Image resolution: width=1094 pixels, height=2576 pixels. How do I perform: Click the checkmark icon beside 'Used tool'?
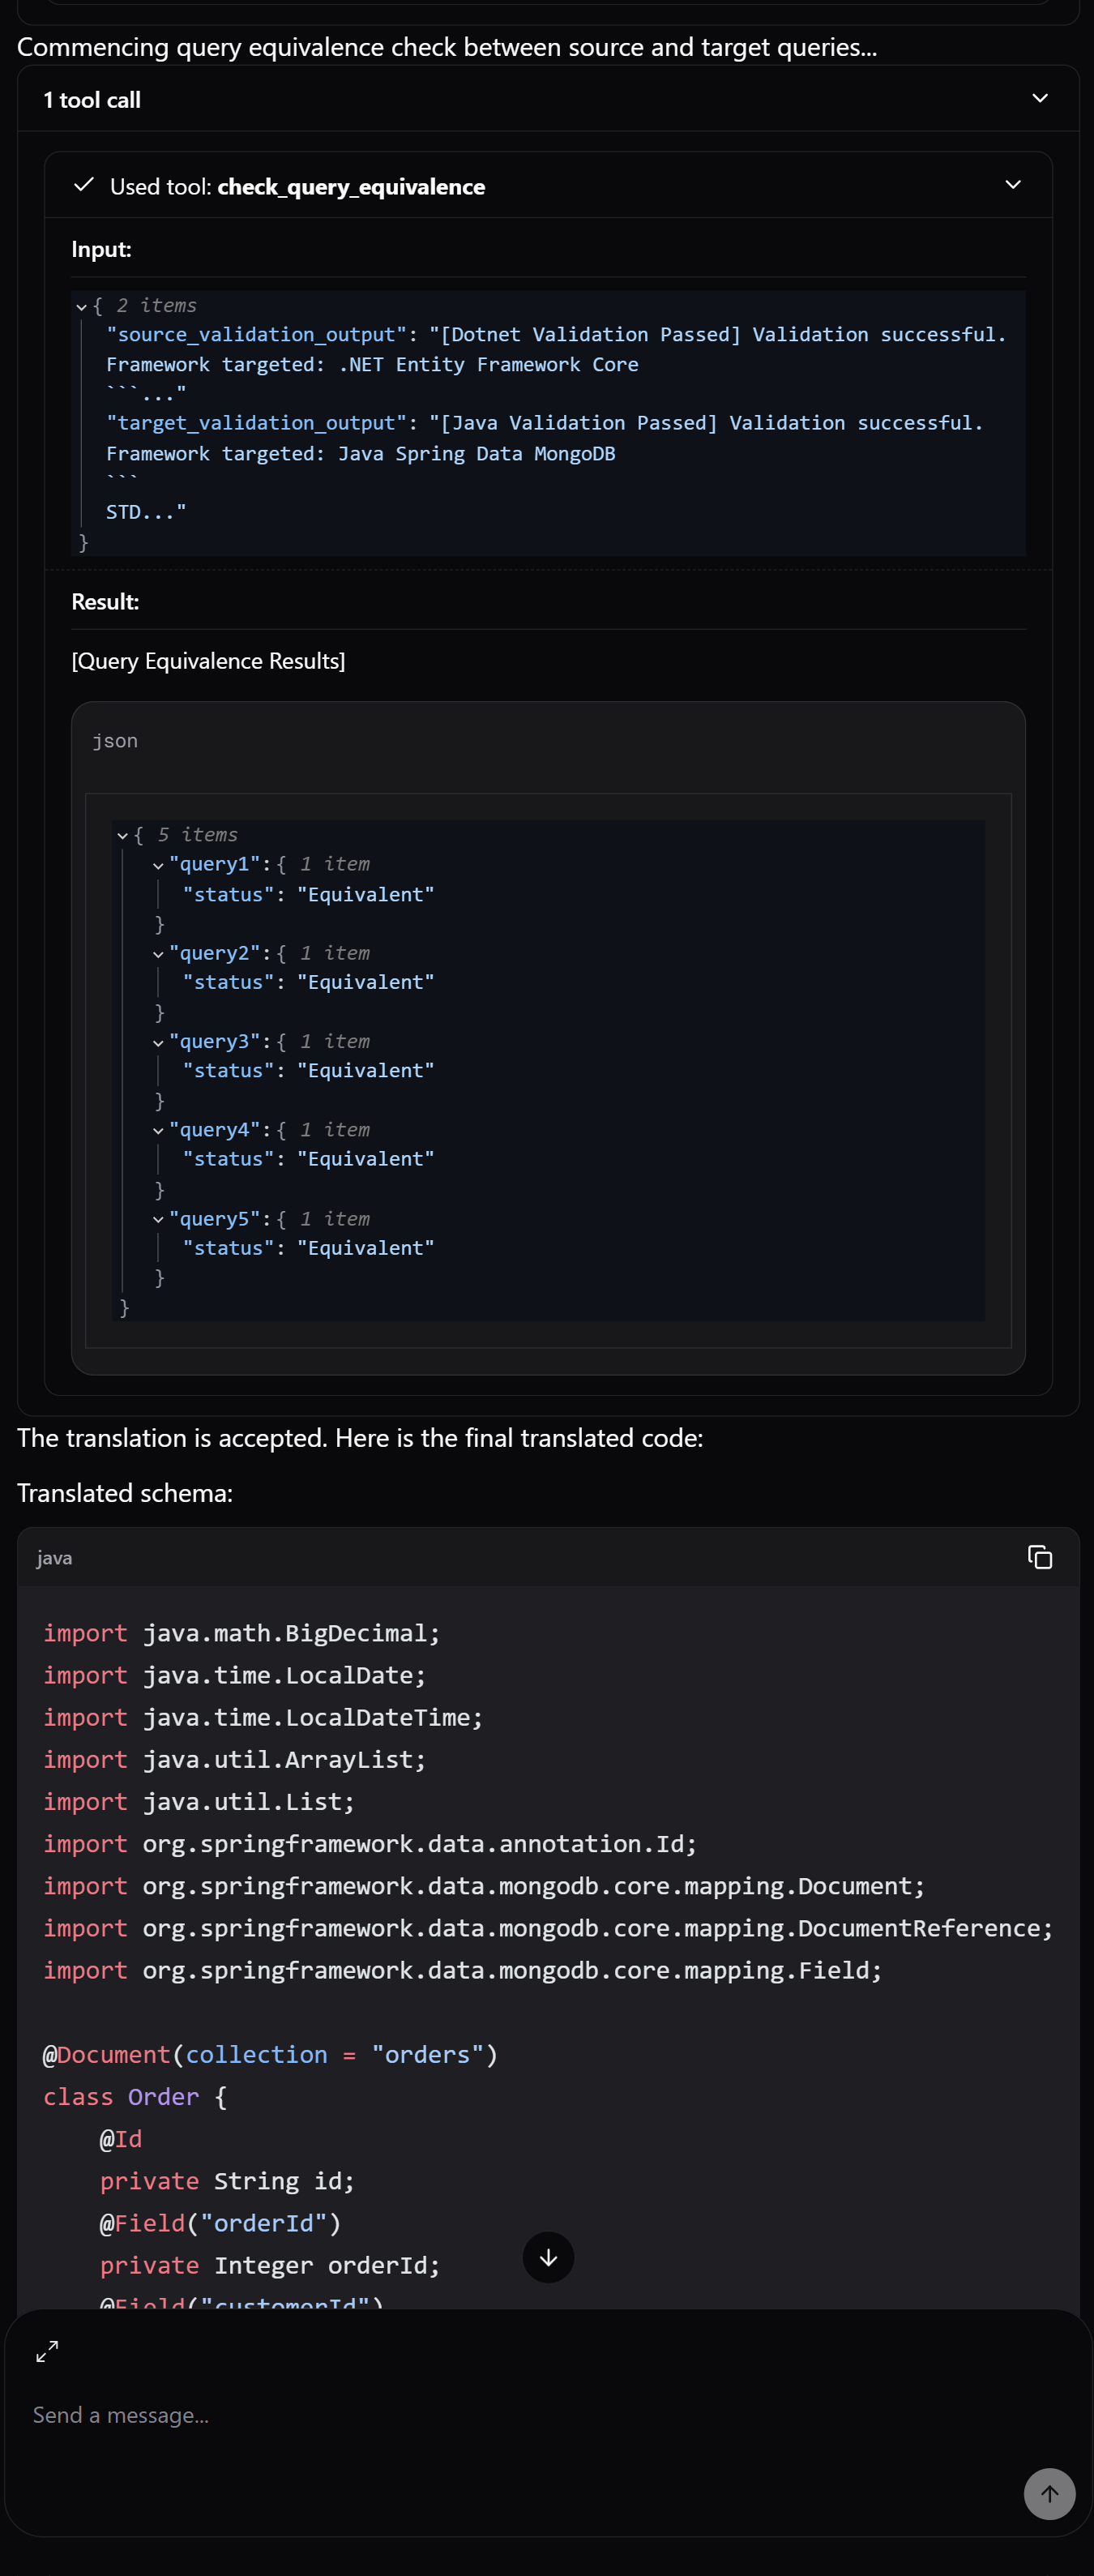84,185
